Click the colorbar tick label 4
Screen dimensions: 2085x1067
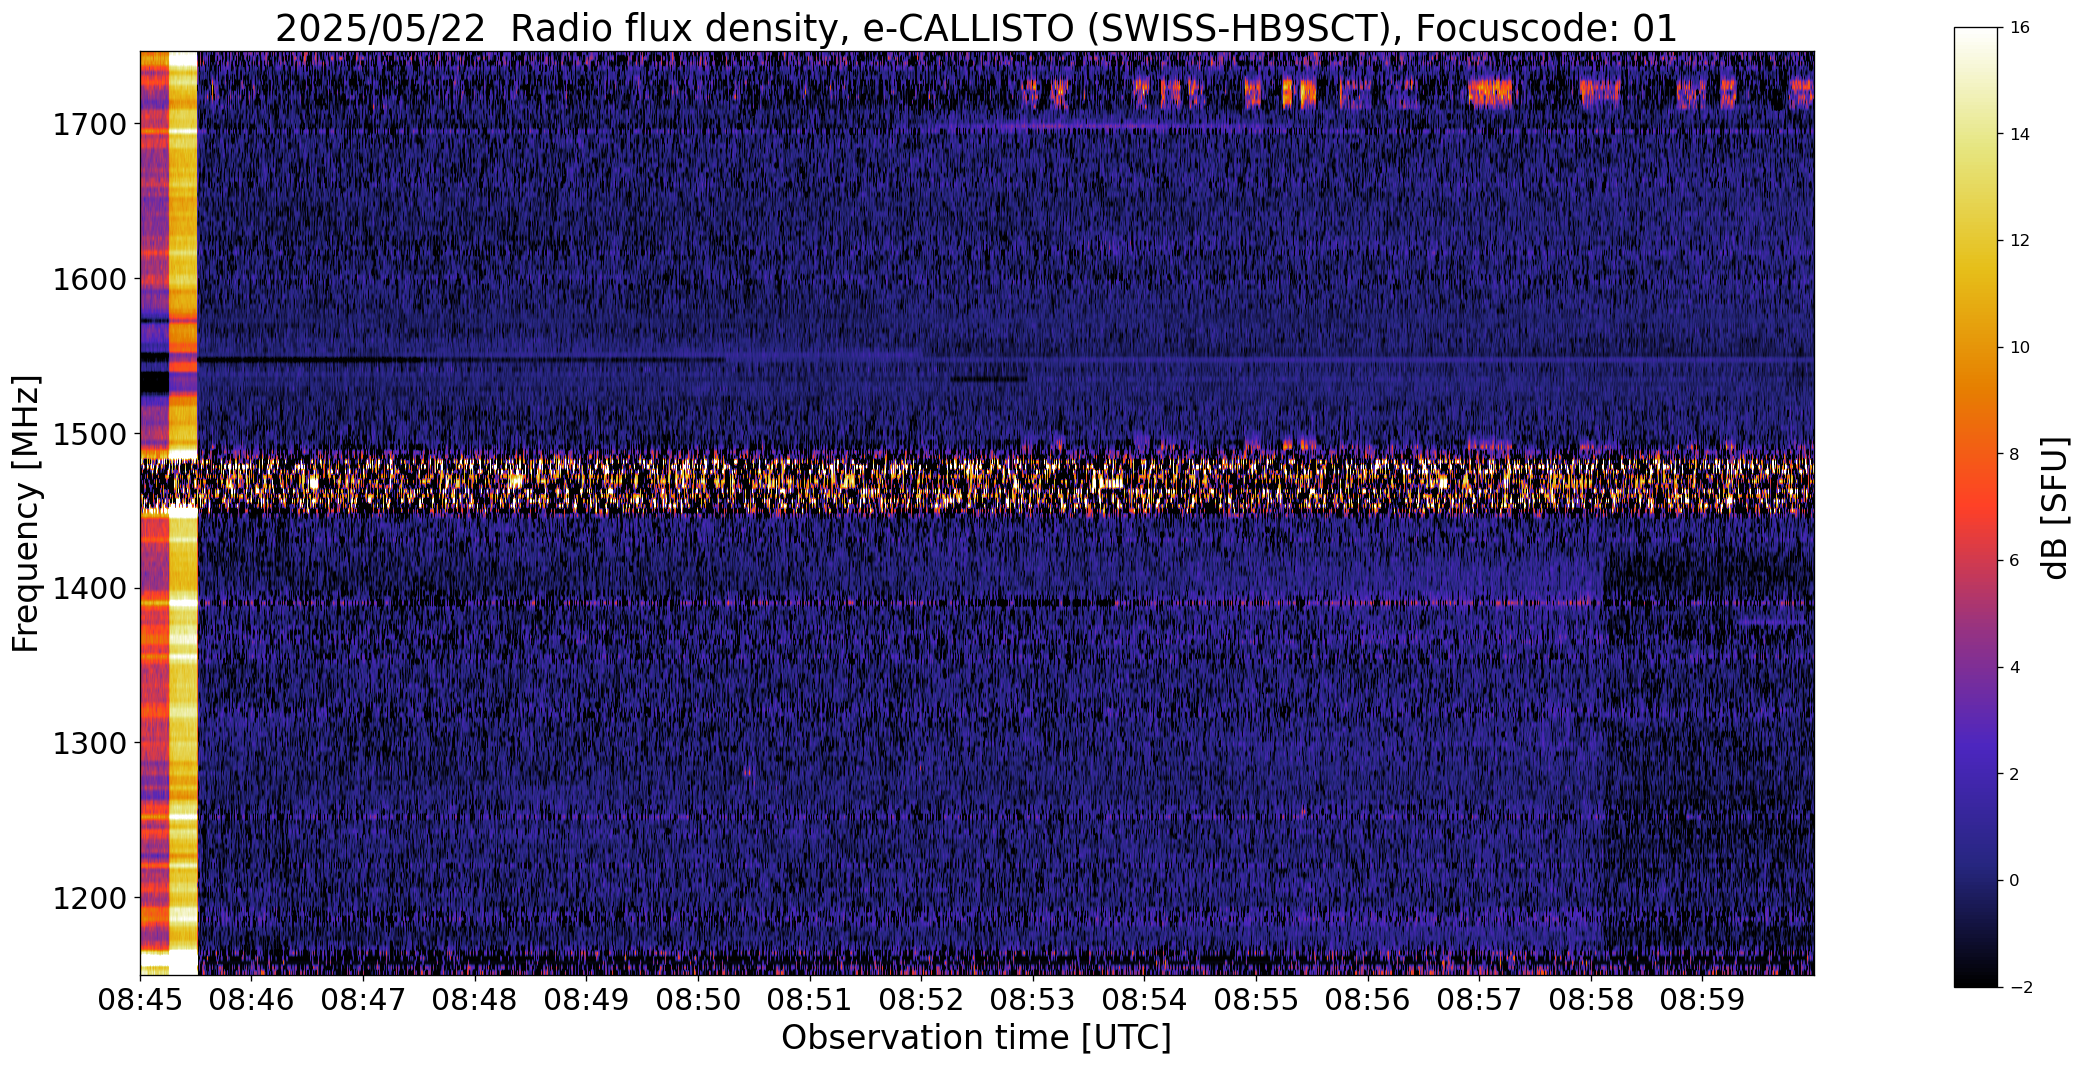(2014, 668)
